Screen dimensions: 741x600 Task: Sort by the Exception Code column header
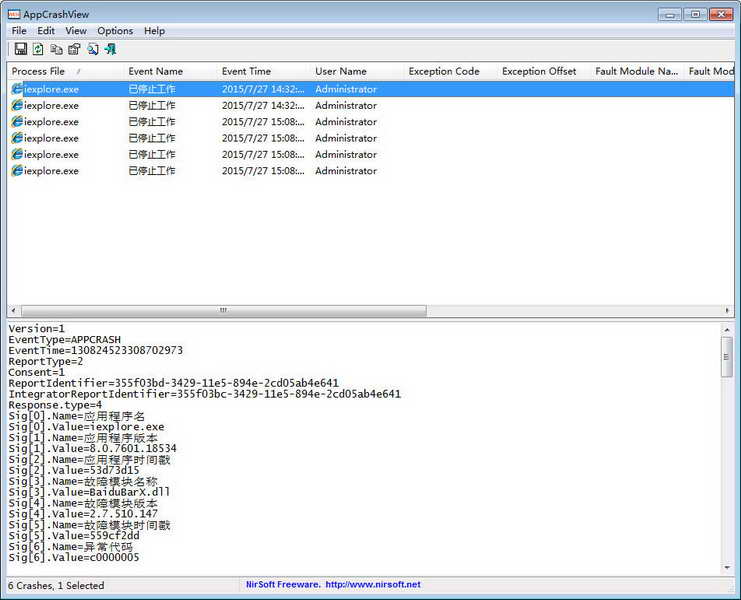[x=451, y=71]
